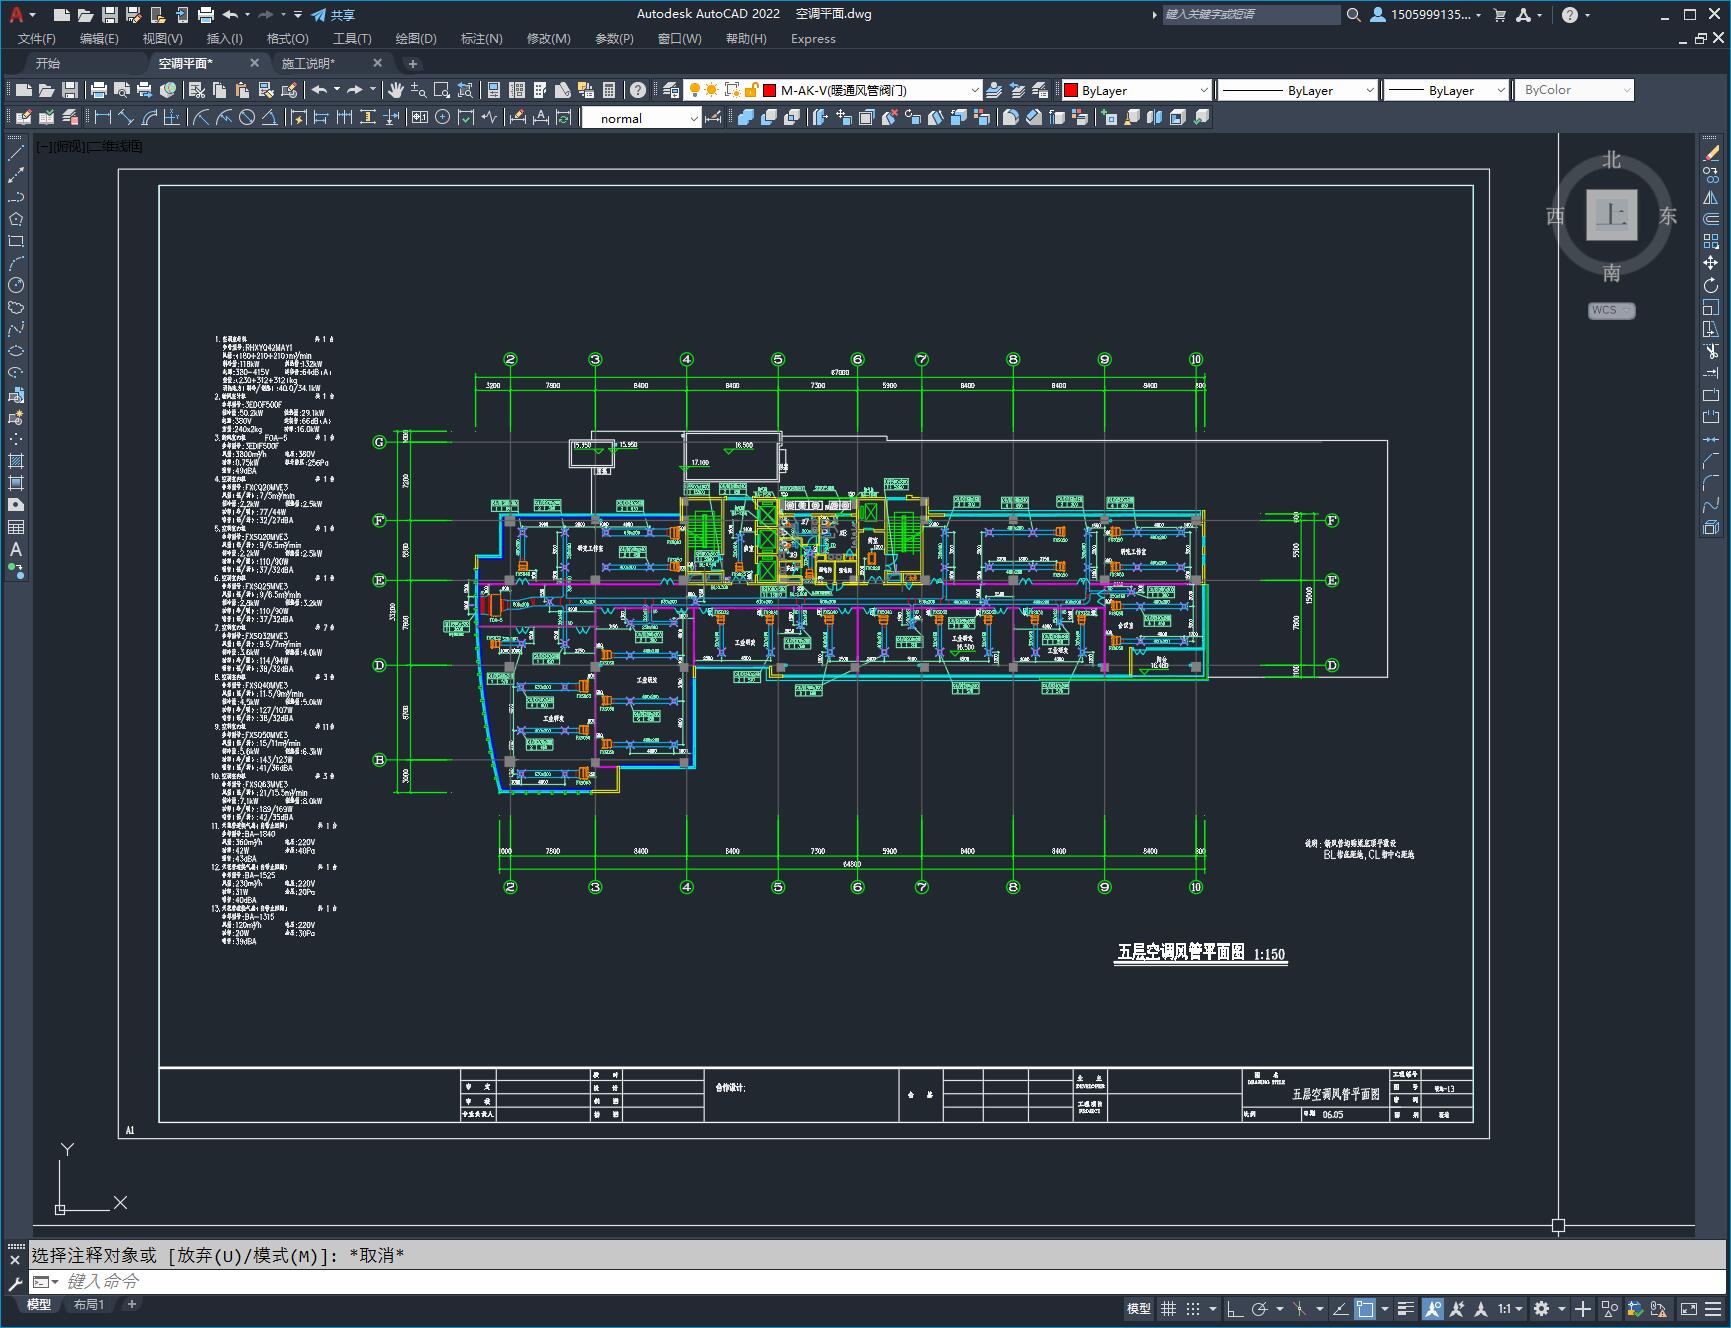Image resolution: width=1731 pixels, height=1328 pixels.
Task: Switch to the 布局1 layout tab
Action: tap(89, 1304)
